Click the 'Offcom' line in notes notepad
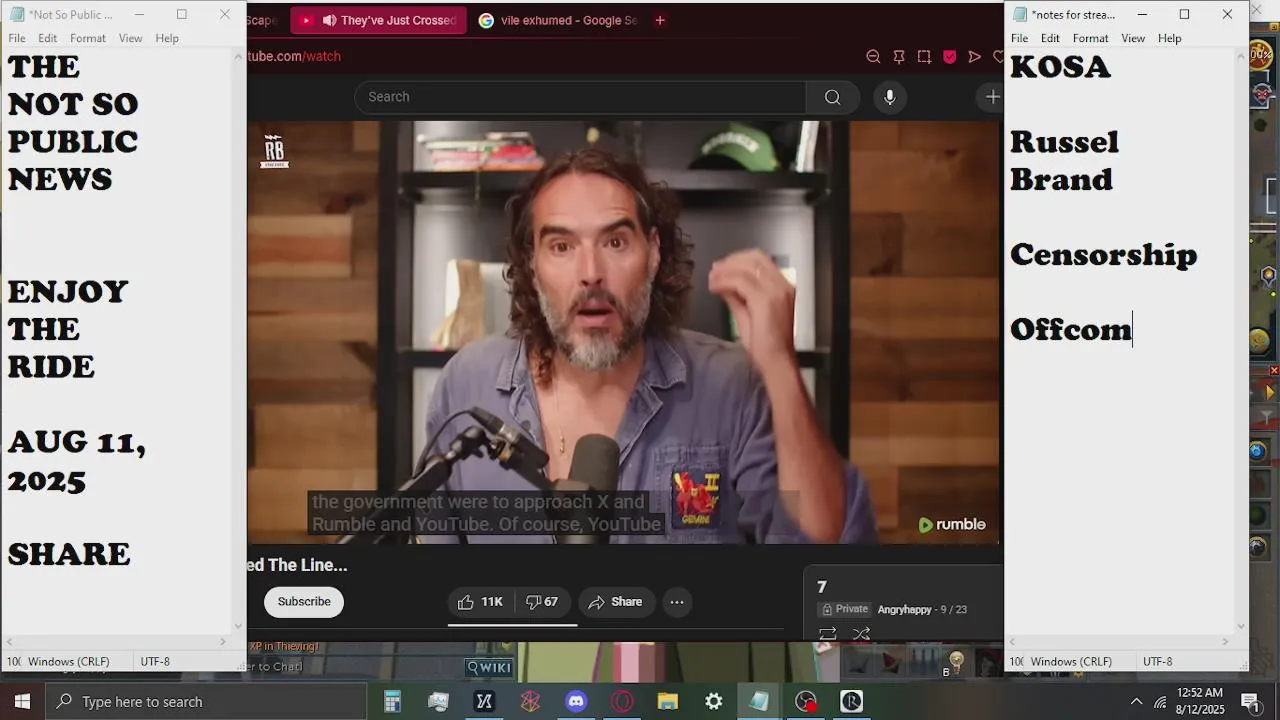Image resolution: width=1280 pixels, height=720 pixels. coord(1071,329)
